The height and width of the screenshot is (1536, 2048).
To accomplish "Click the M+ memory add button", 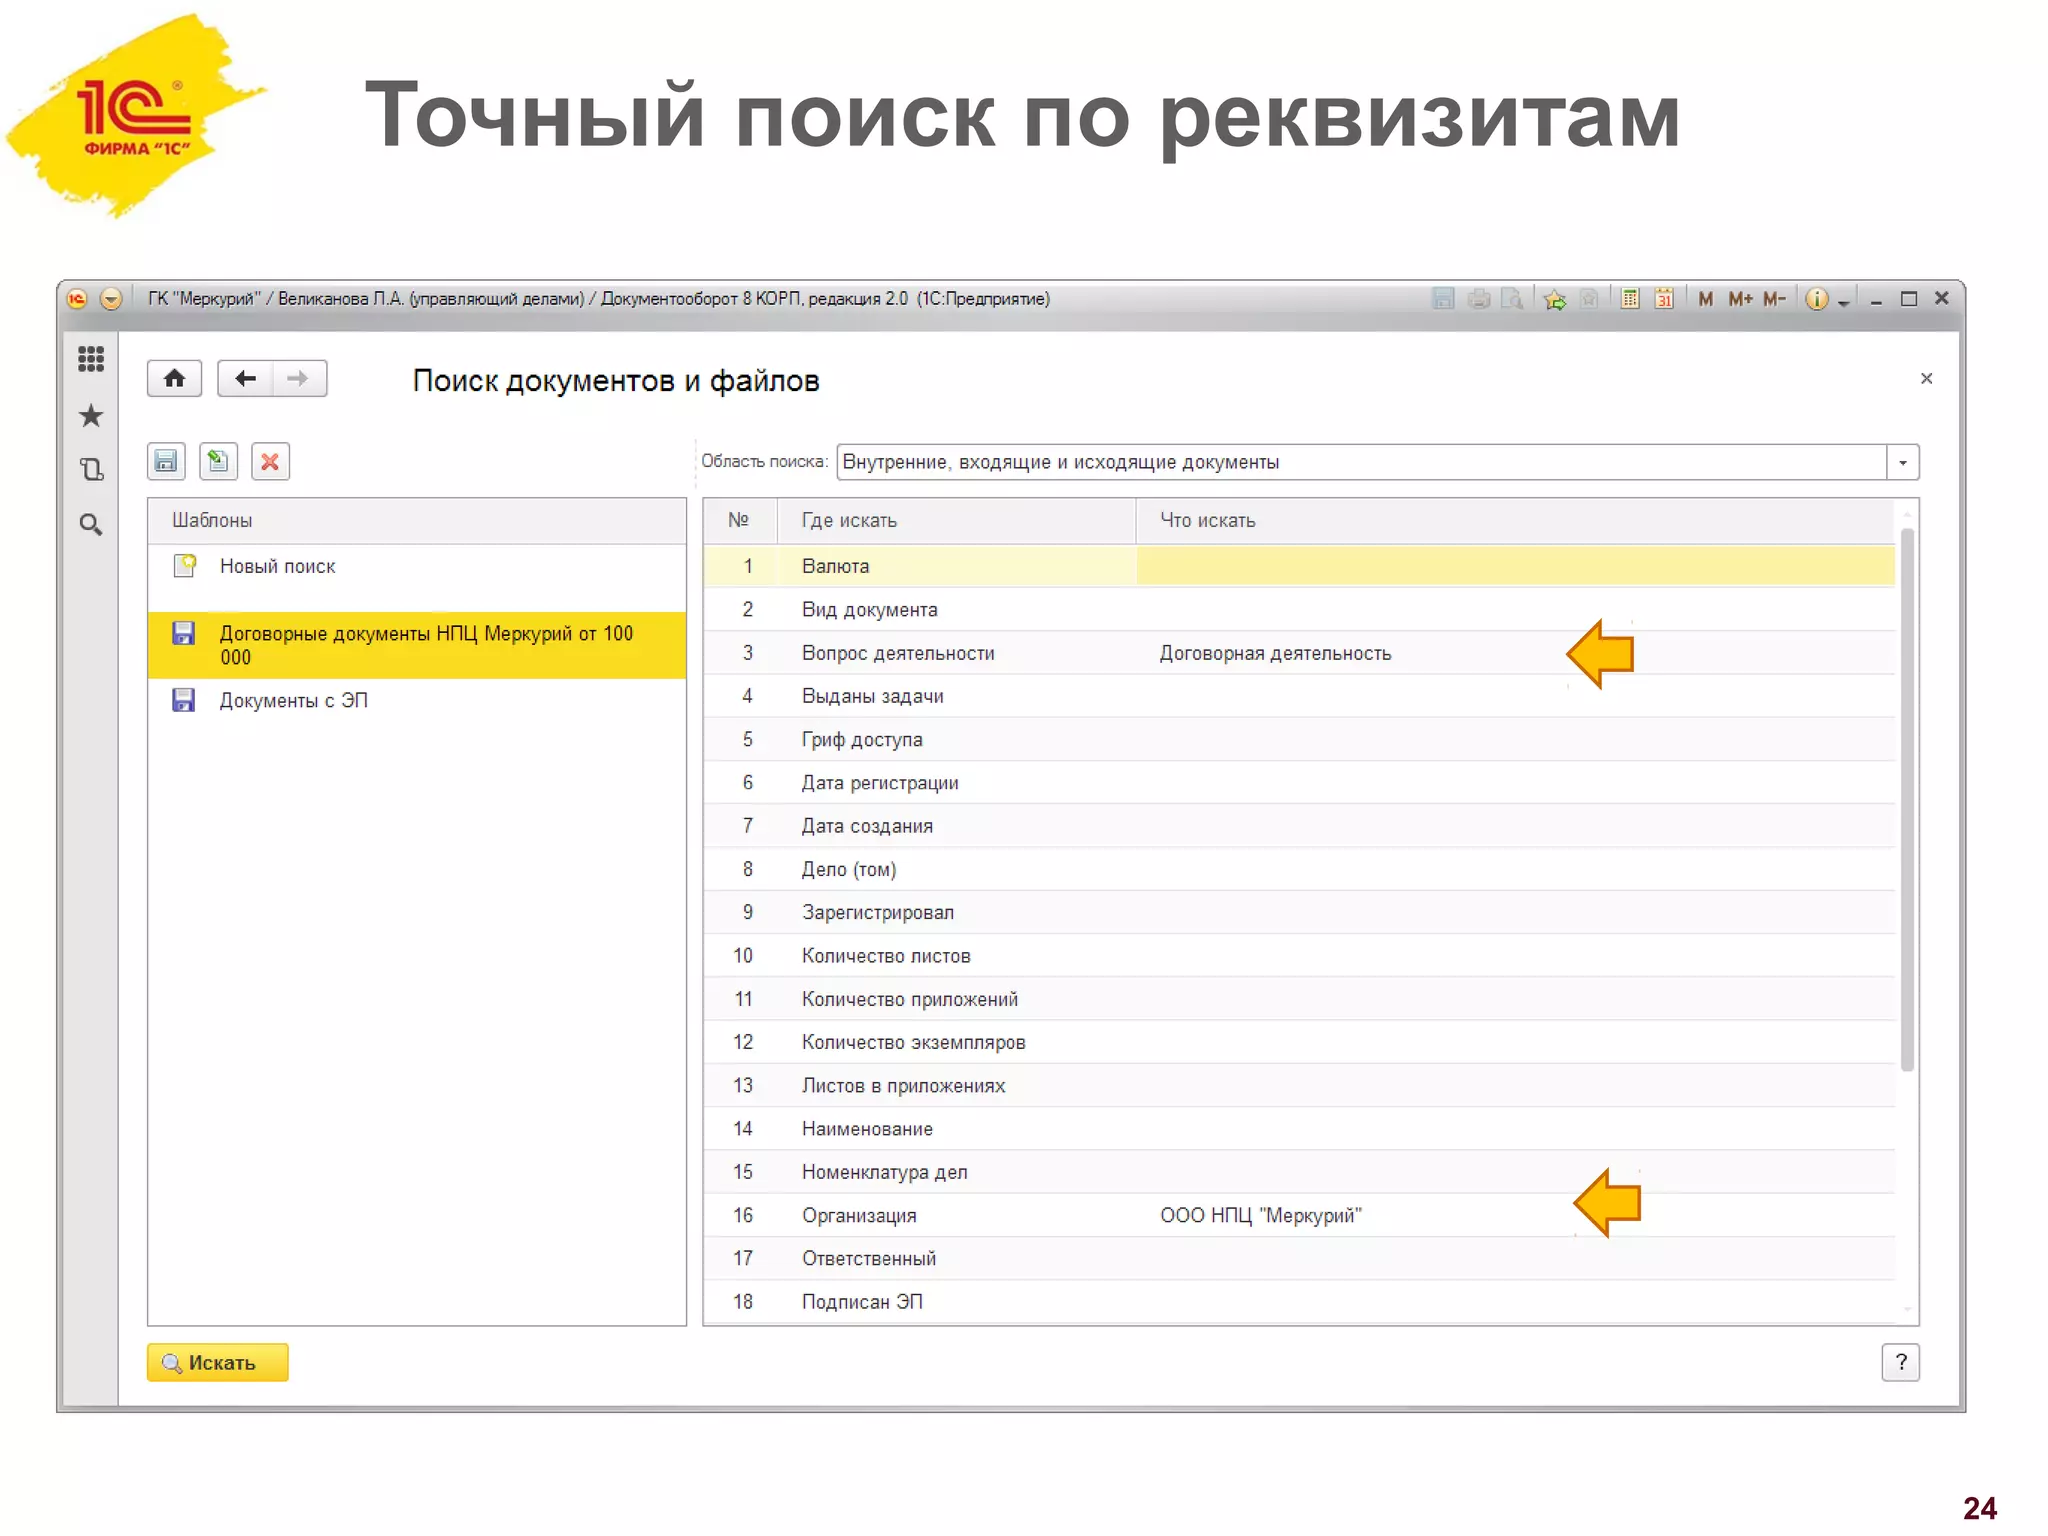I will tap(1740, 299).
